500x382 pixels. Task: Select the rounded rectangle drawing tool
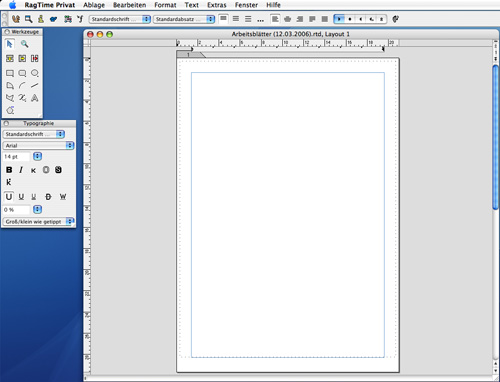point(22,73)
